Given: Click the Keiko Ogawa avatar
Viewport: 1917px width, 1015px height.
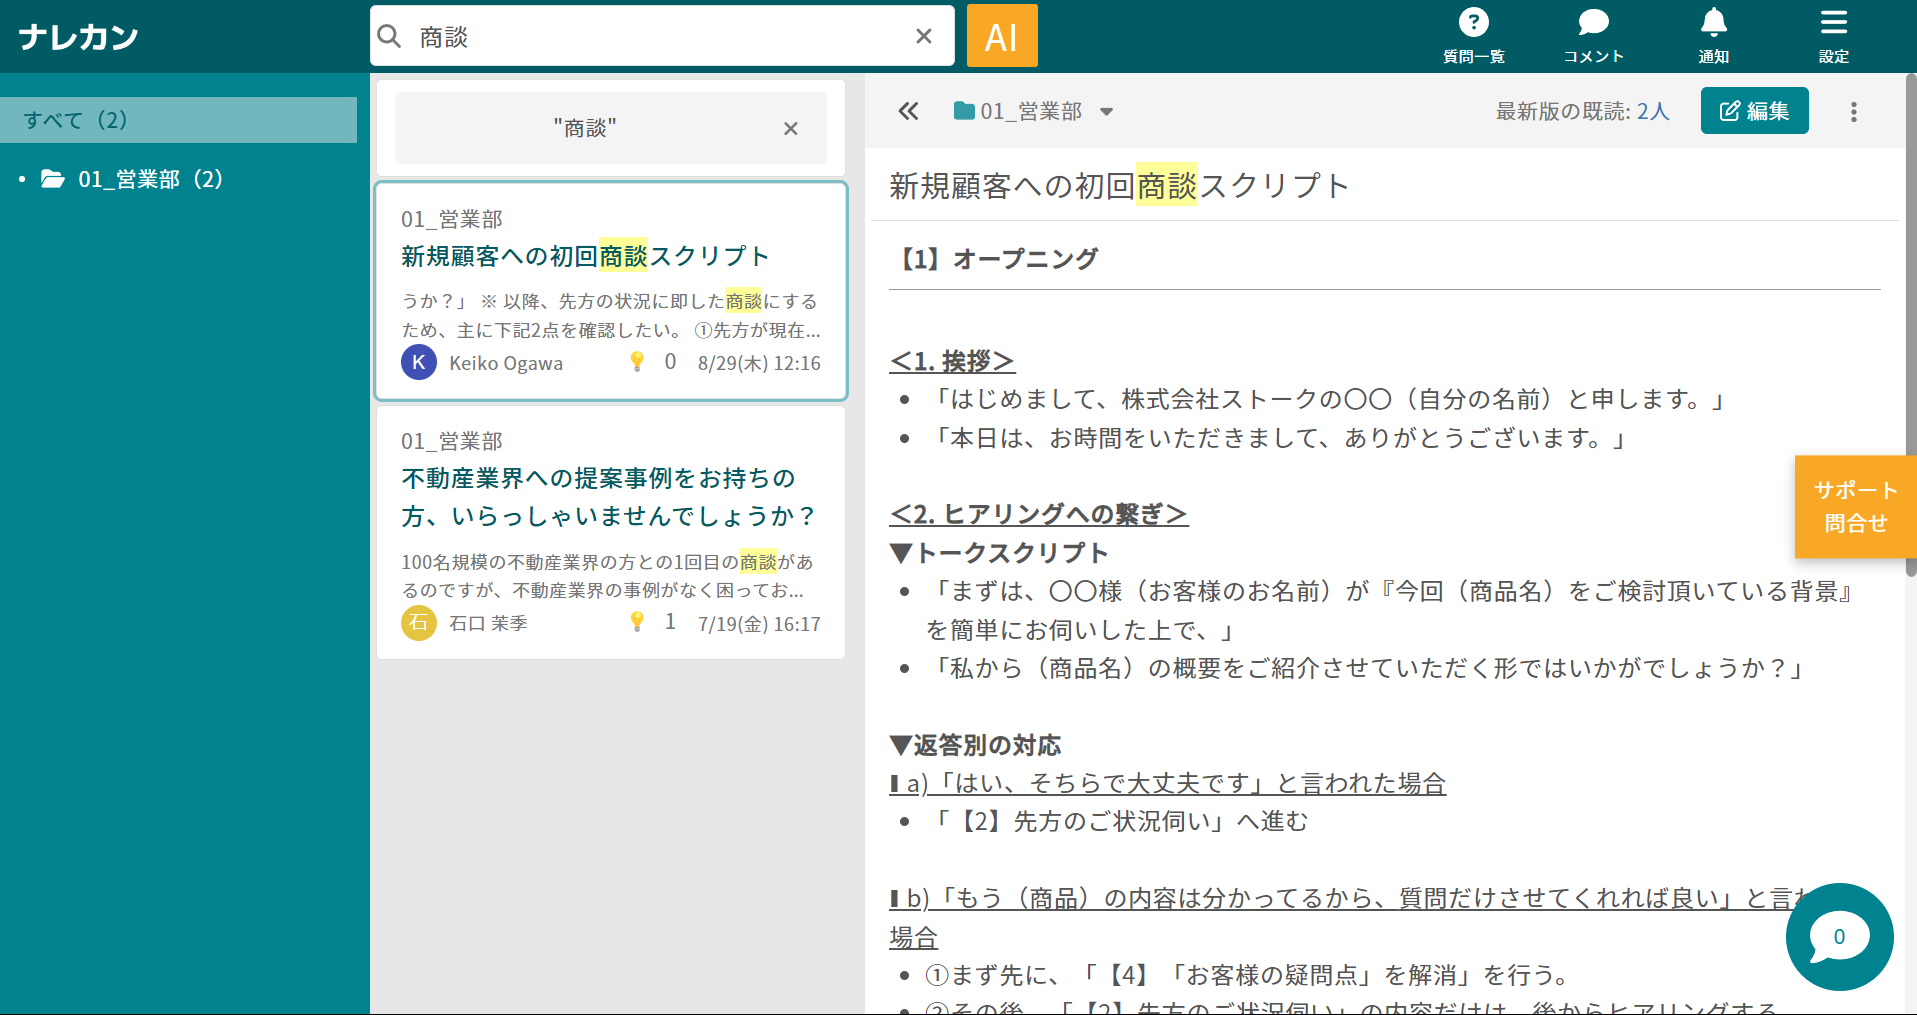Looking at the screenshot, I should [419, 362].
